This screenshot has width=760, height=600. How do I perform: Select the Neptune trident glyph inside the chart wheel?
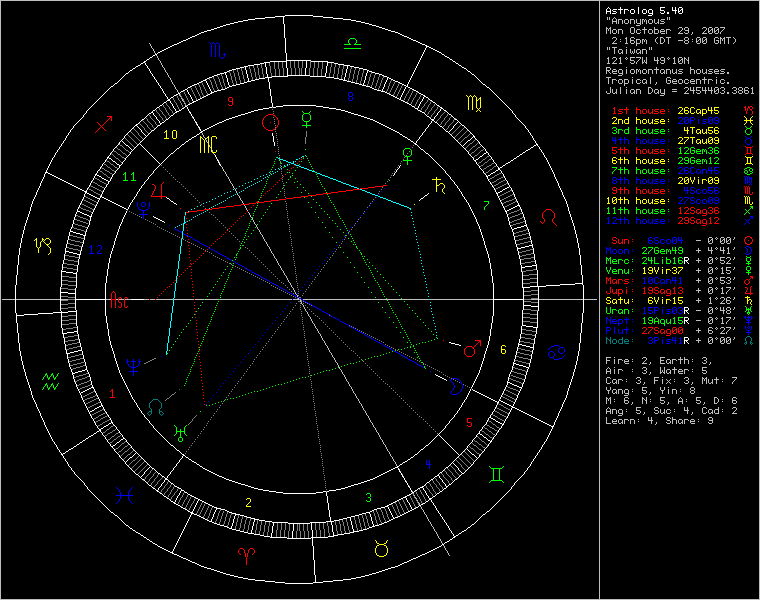point(133,366)
